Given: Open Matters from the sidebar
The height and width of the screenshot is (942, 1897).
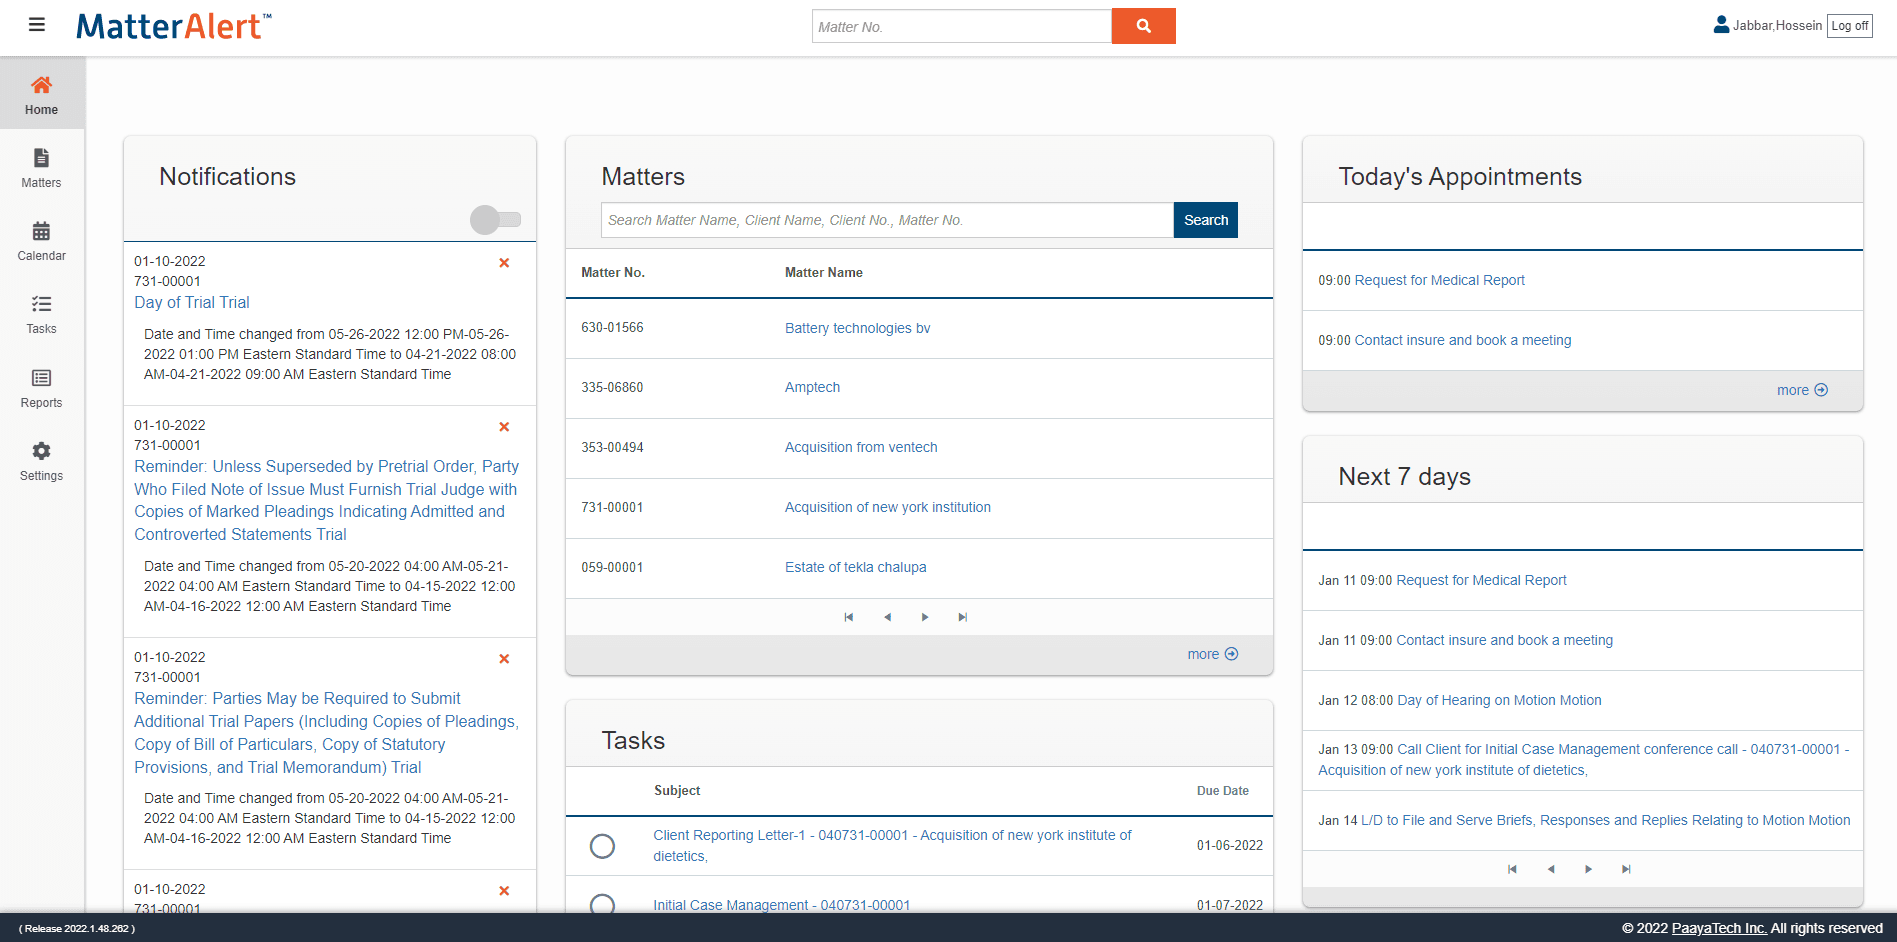Looking at the screenshot, I should tap(41, 168).
